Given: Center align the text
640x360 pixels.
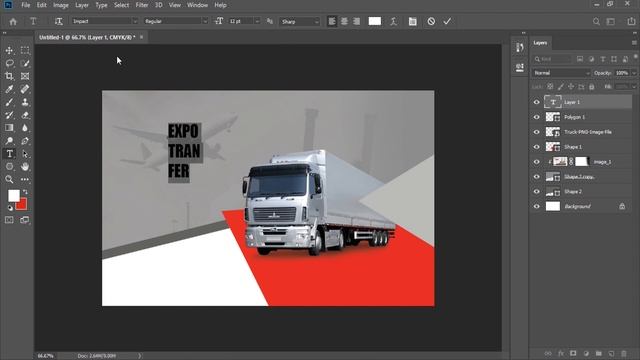Looking at the screenshot, I should [344, 21].
